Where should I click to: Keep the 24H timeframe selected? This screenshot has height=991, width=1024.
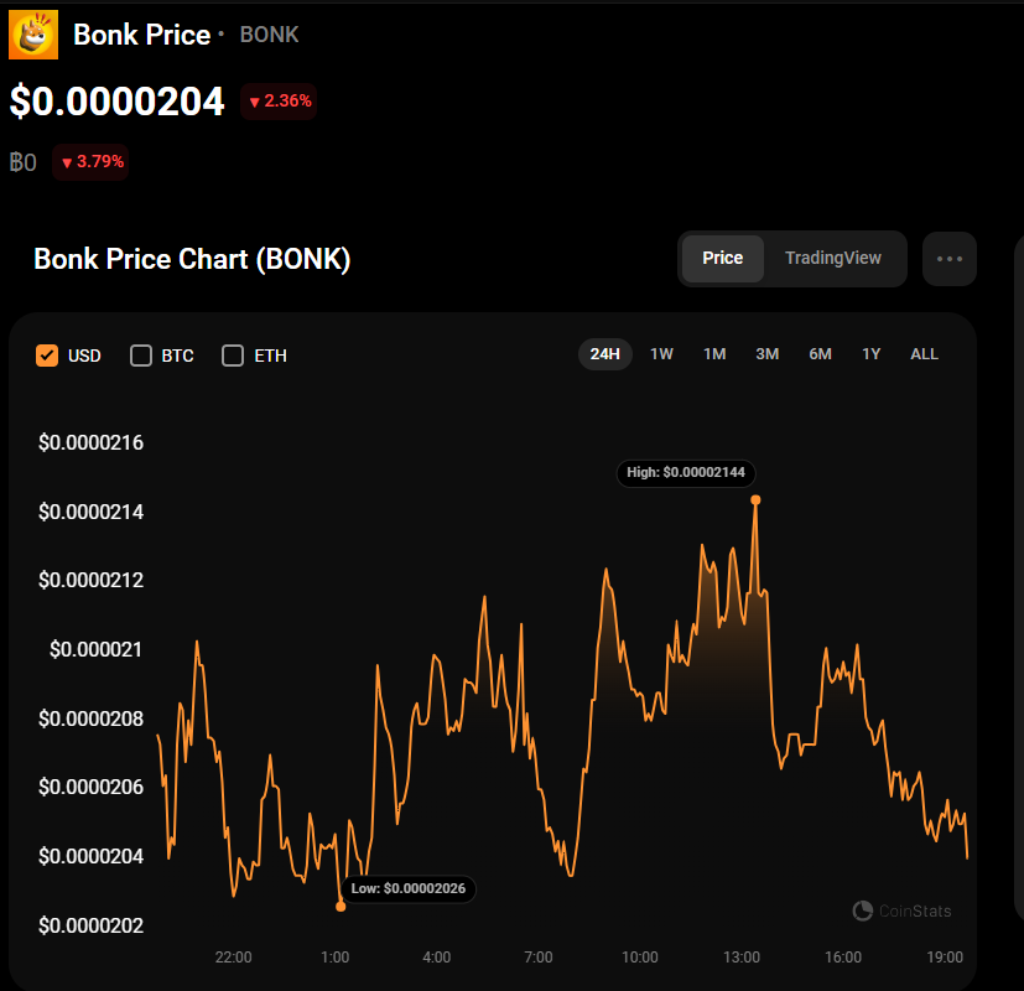click(605, 354)
